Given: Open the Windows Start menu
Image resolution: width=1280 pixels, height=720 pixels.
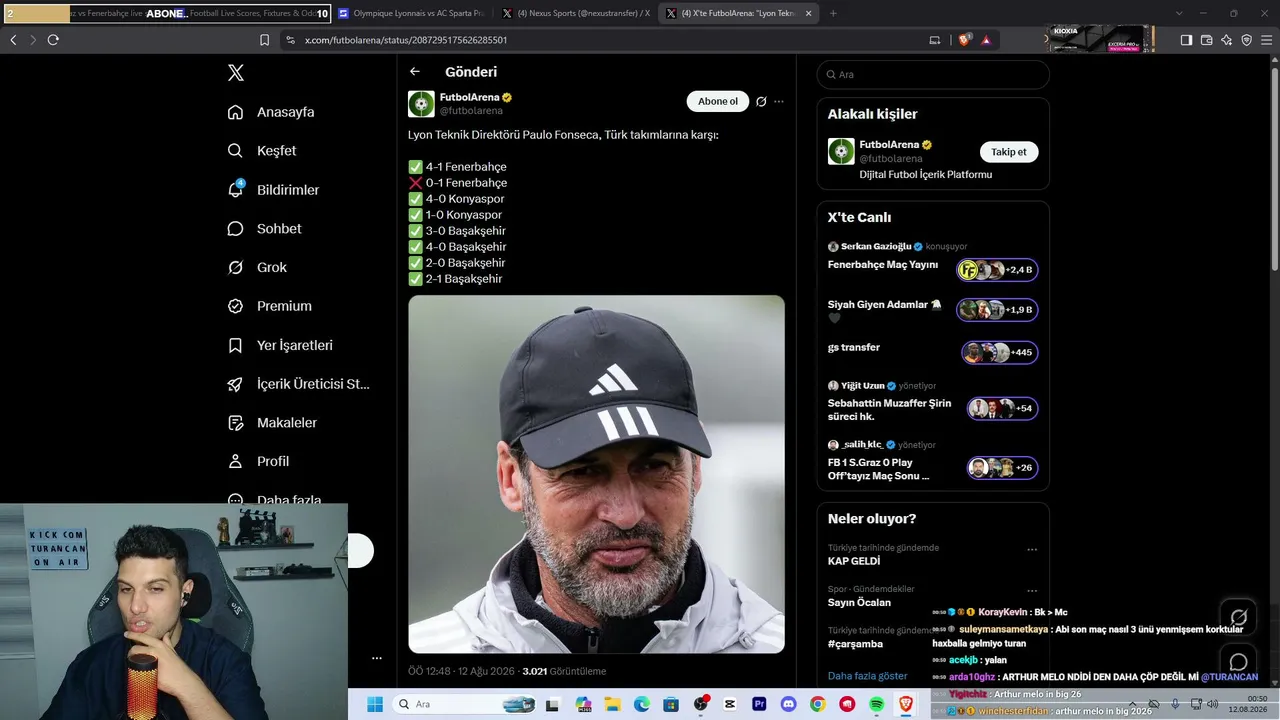Looking at the screenshot, I should [x=375, y=704].
